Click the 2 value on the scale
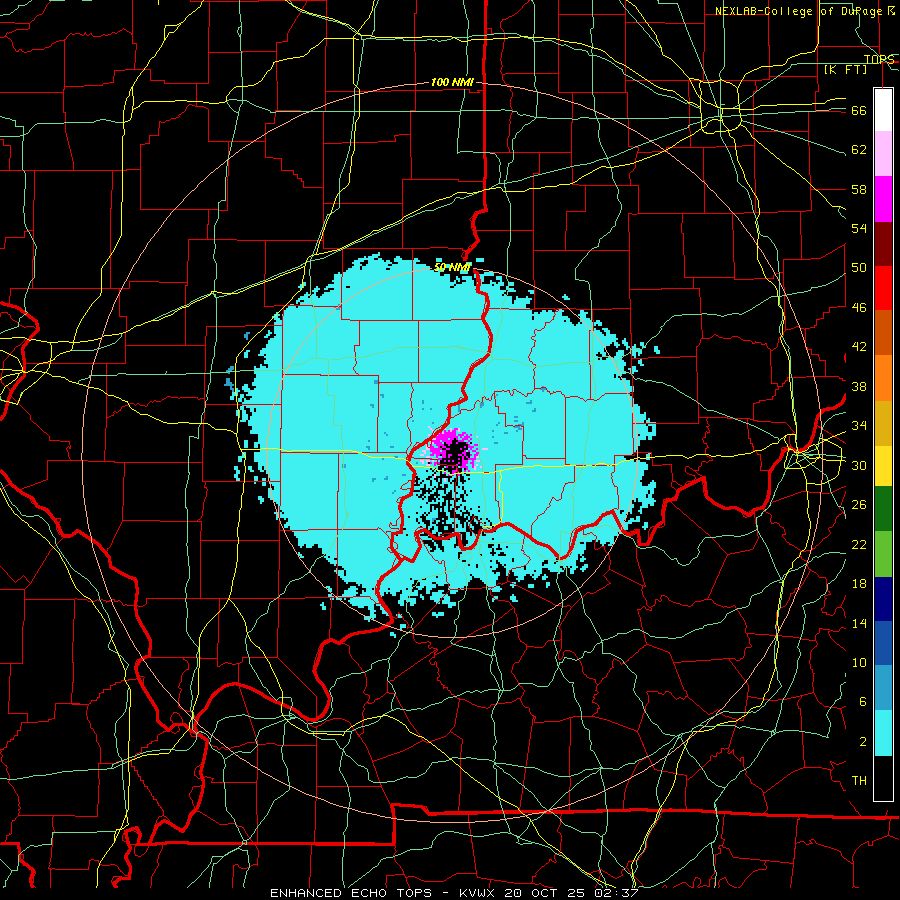 click(x=862, y=742)
